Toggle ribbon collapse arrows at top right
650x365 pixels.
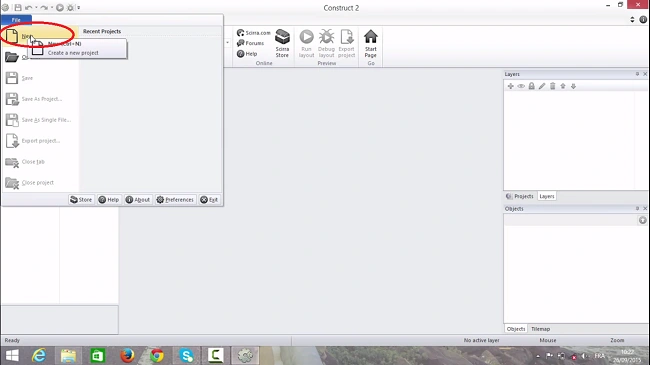coord(632,19)
